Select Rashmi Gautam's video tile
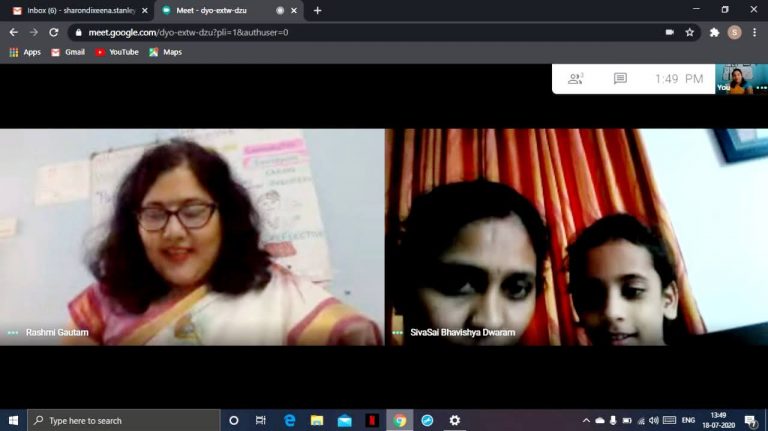 192,237
